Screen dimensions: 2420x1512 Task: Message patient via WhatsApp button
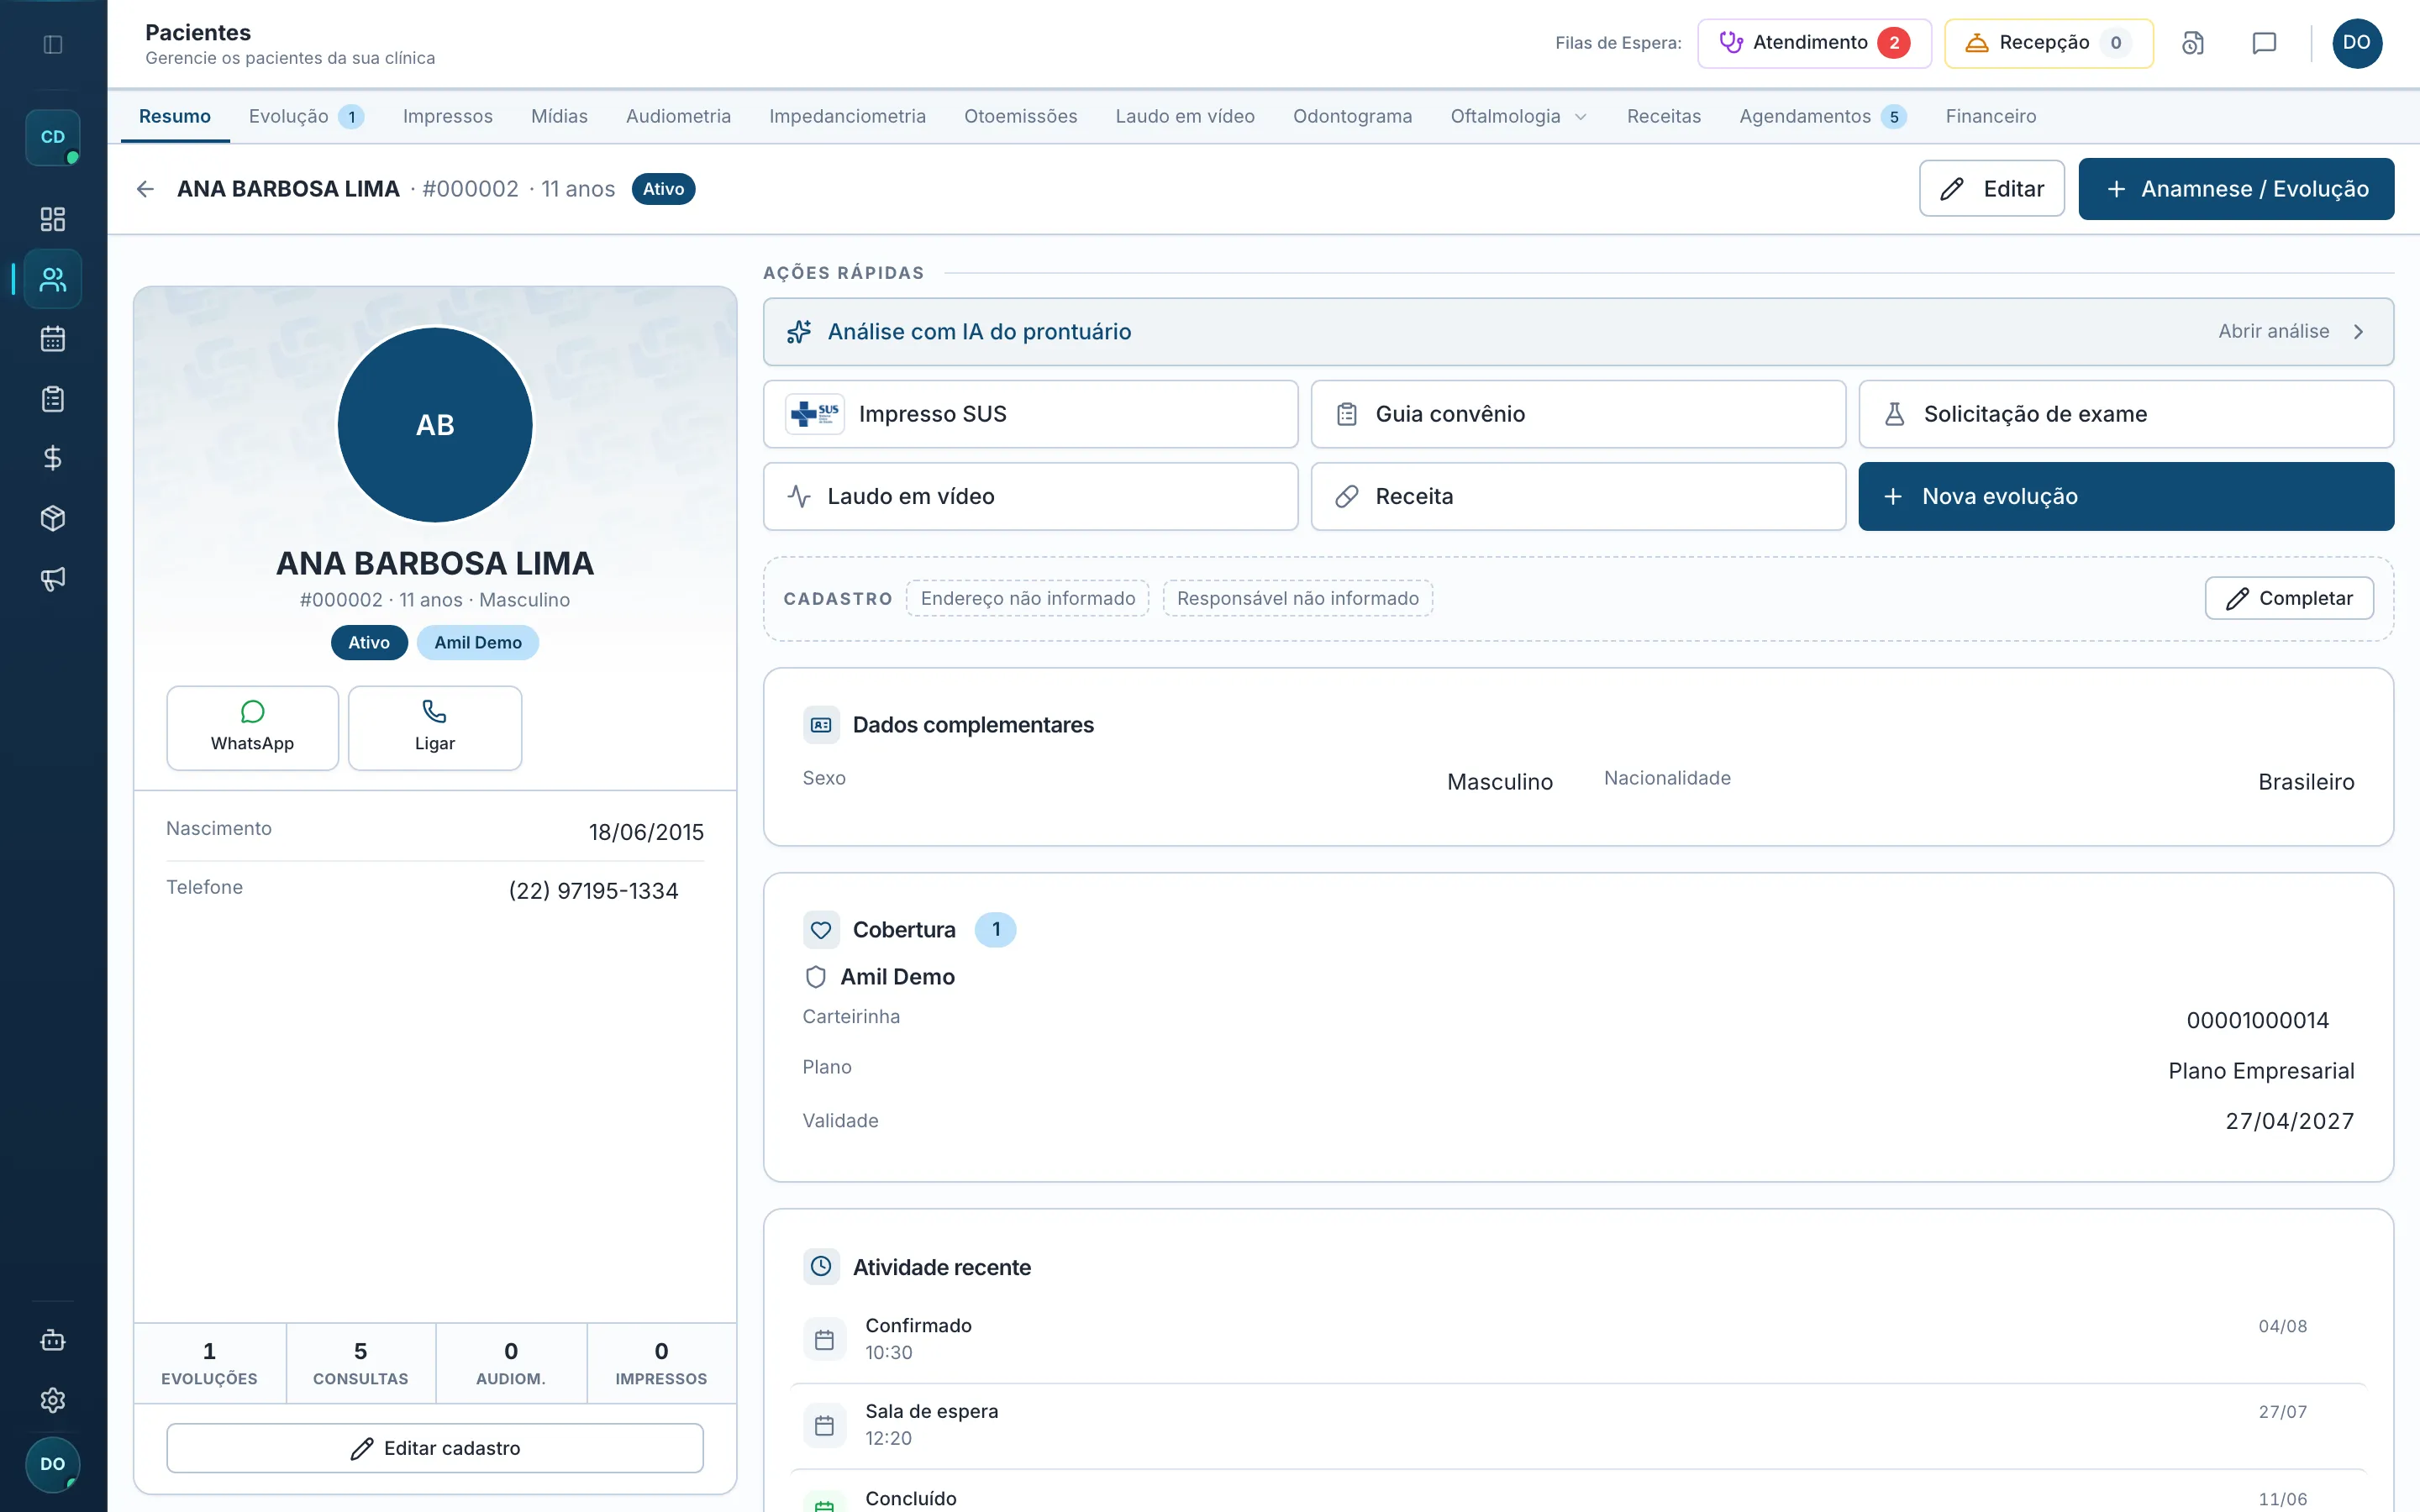(252, 728)
